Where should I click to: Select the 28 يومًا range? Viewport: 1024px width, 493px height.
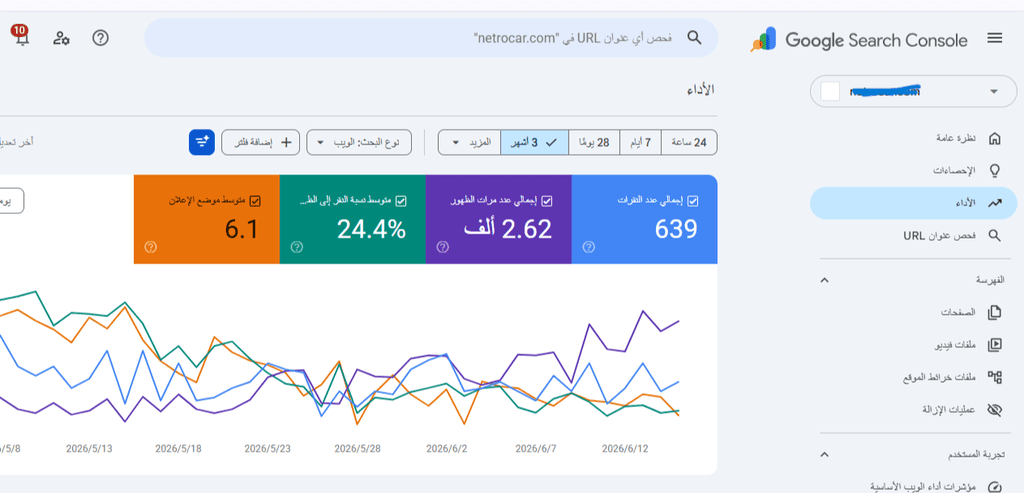point(594,142)
